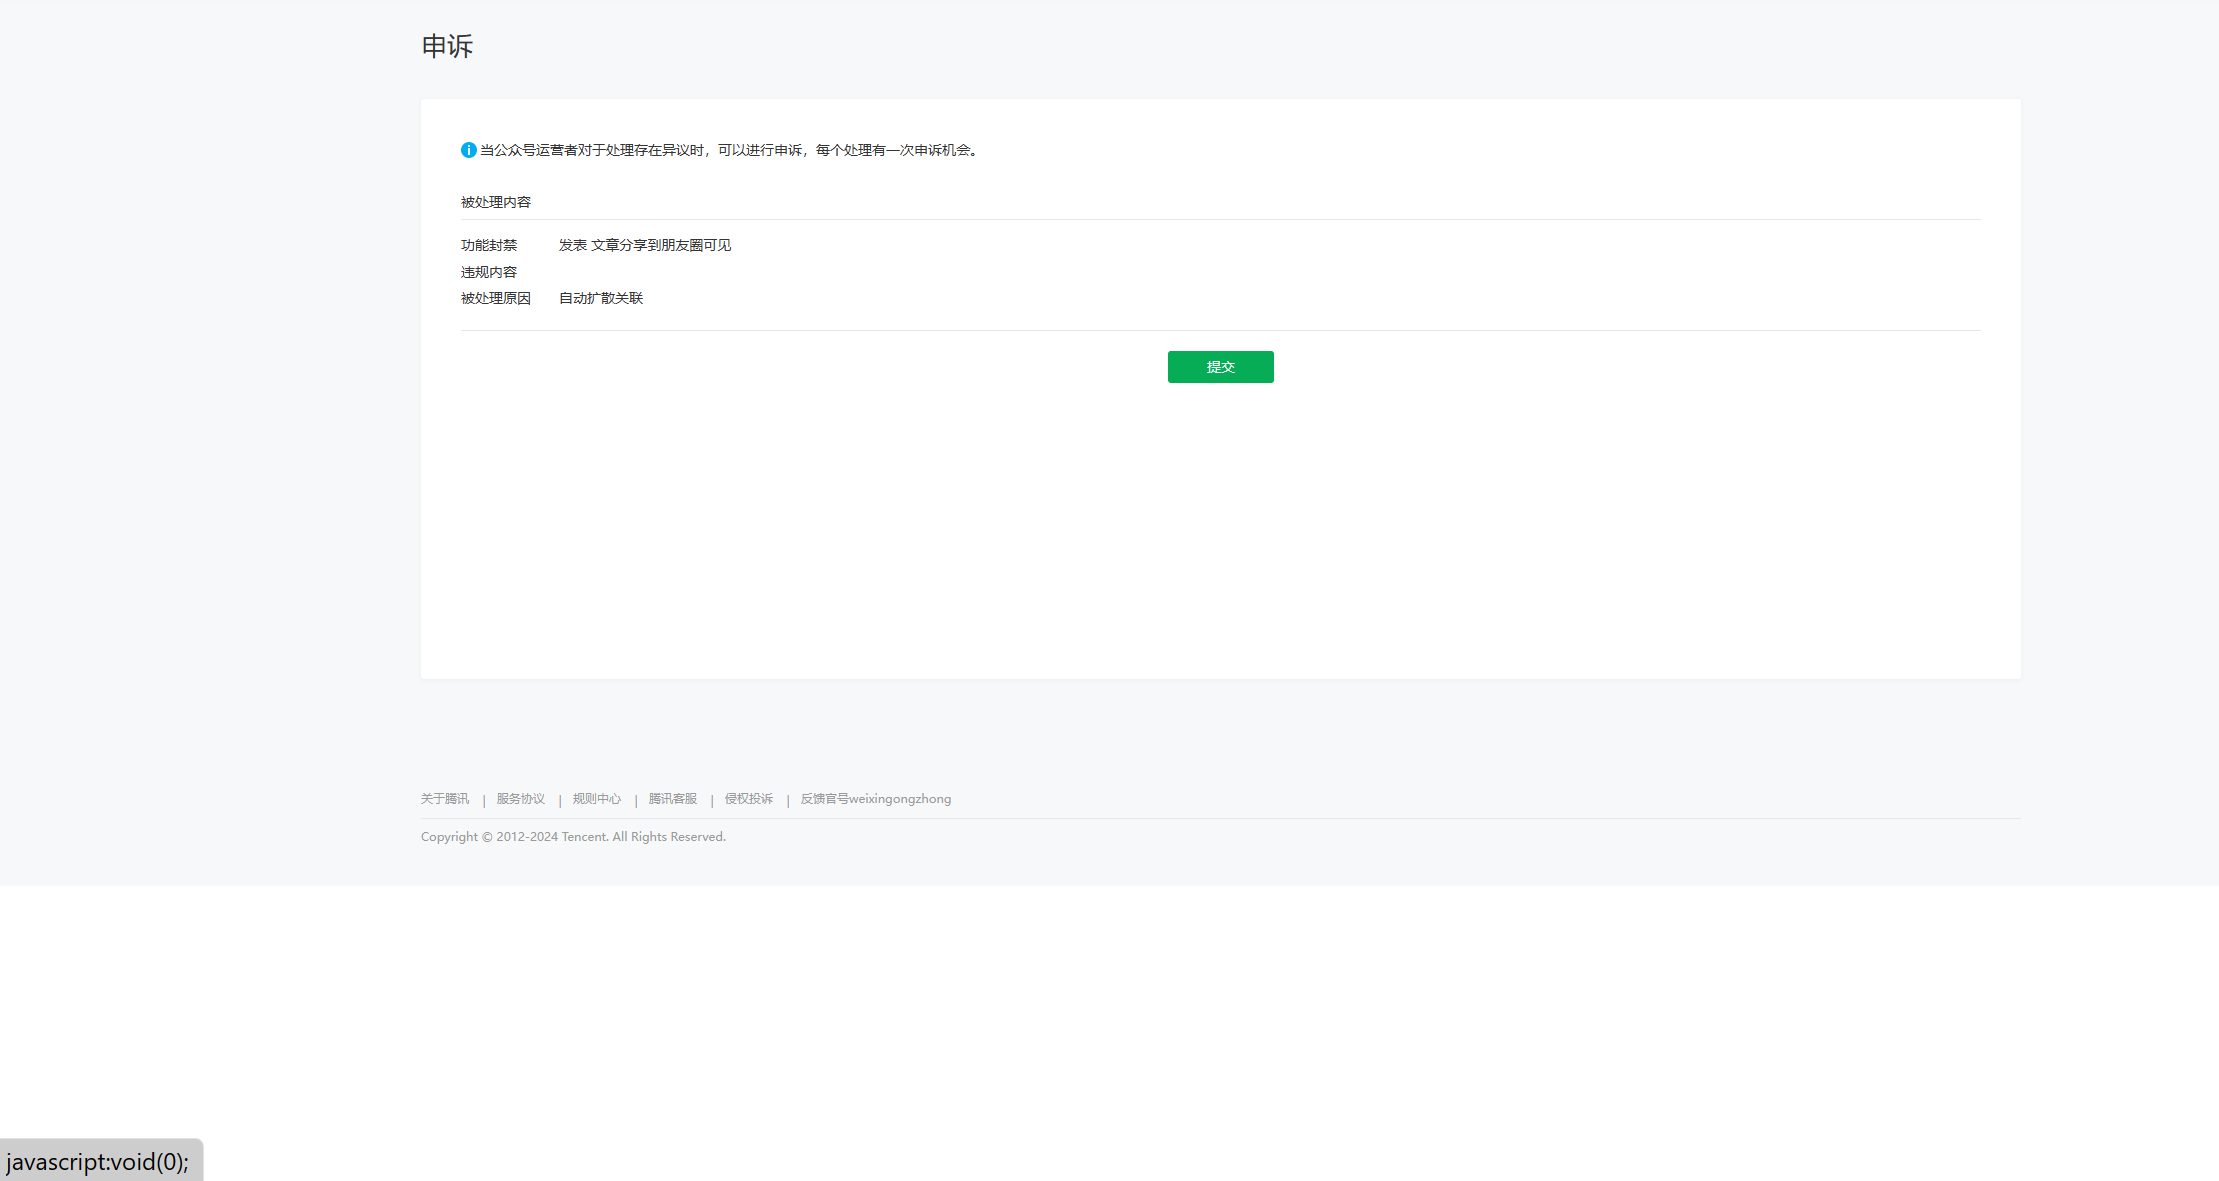This screenshot has height=1181, width=2219.
Task: Click the 侵权投诉 footer link
Action: [x=748, y=799]
